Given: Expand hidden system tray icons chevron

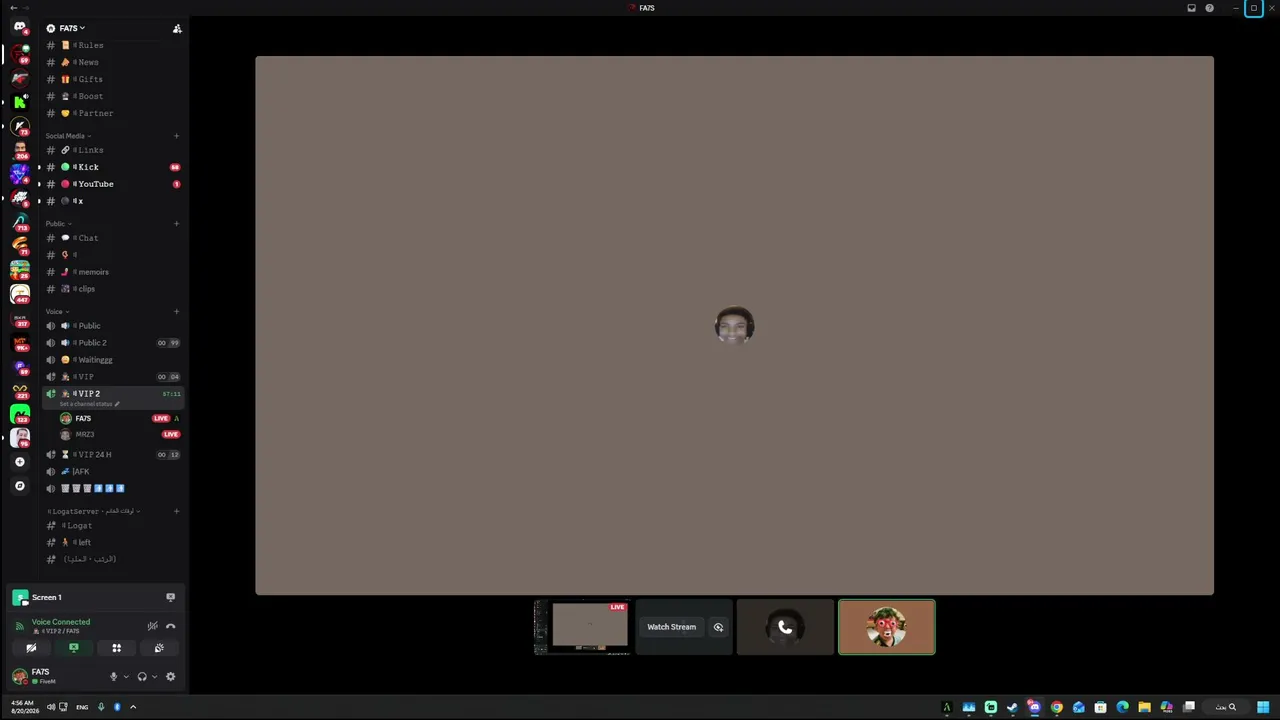Looking at the screenshot, I should coord(132,707).
